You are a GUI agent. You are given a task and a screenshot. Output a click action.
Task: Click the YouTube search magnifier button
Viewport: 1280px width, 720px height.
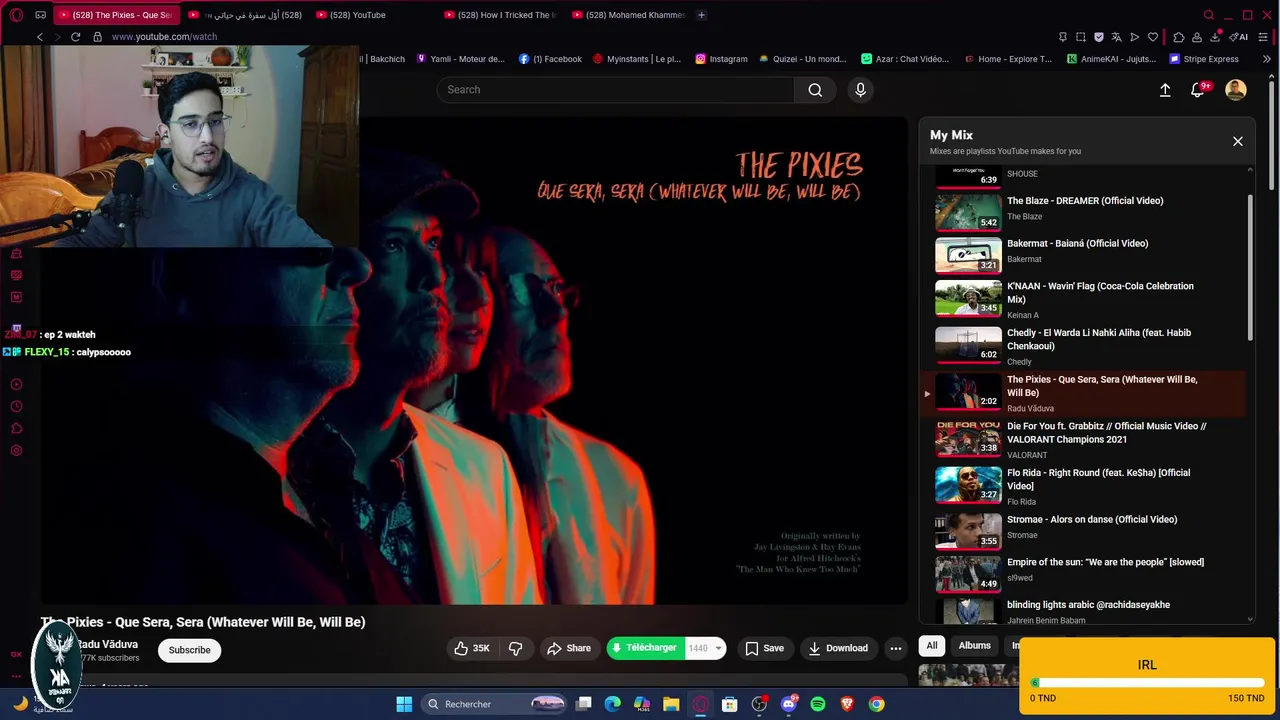coord(815,90)
